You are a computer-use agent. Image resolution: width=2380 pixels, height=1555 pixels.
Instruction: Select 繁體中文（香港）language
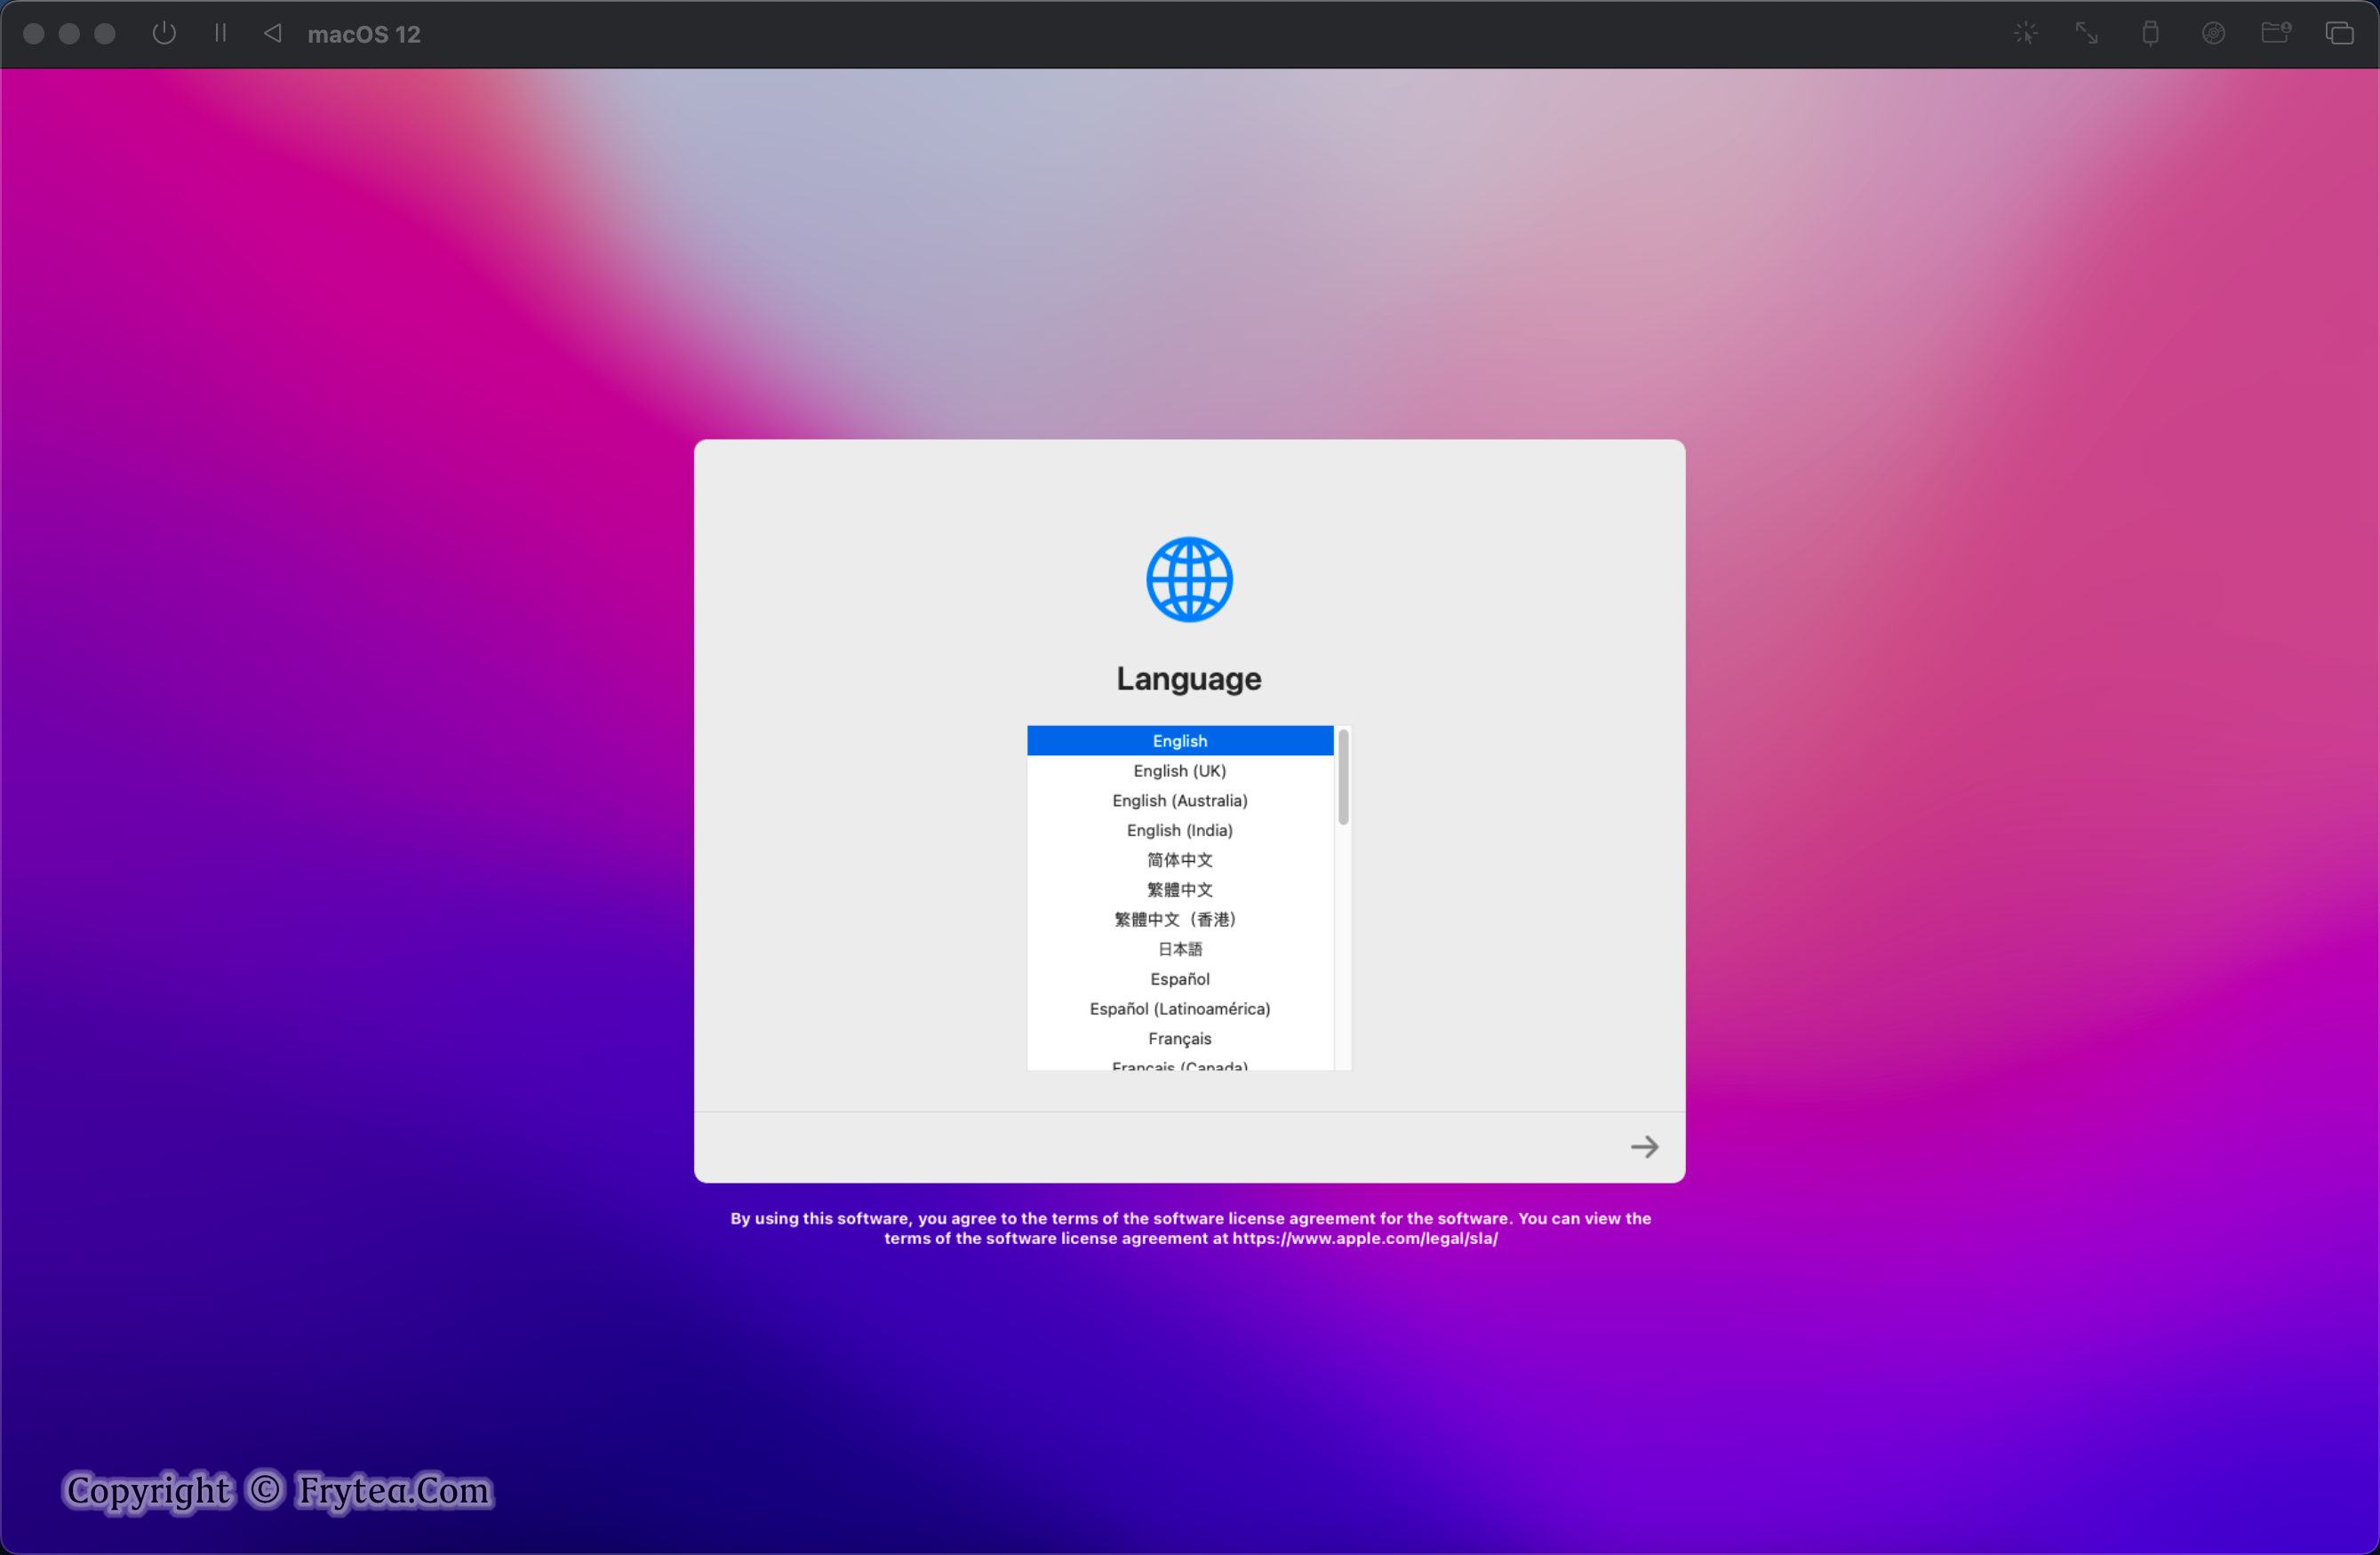pos(1180,920)
